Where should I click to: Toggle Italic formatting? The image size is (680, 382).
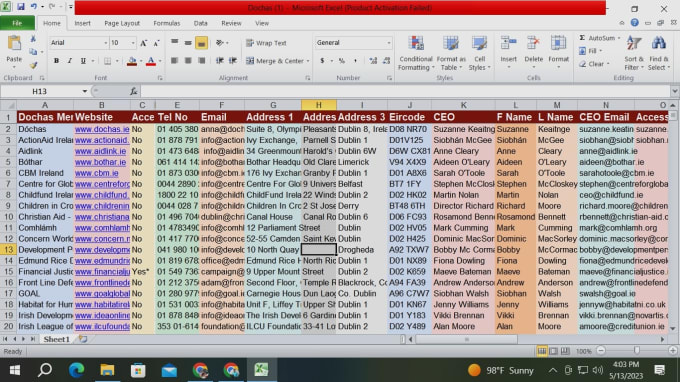[x=69, y=61]
